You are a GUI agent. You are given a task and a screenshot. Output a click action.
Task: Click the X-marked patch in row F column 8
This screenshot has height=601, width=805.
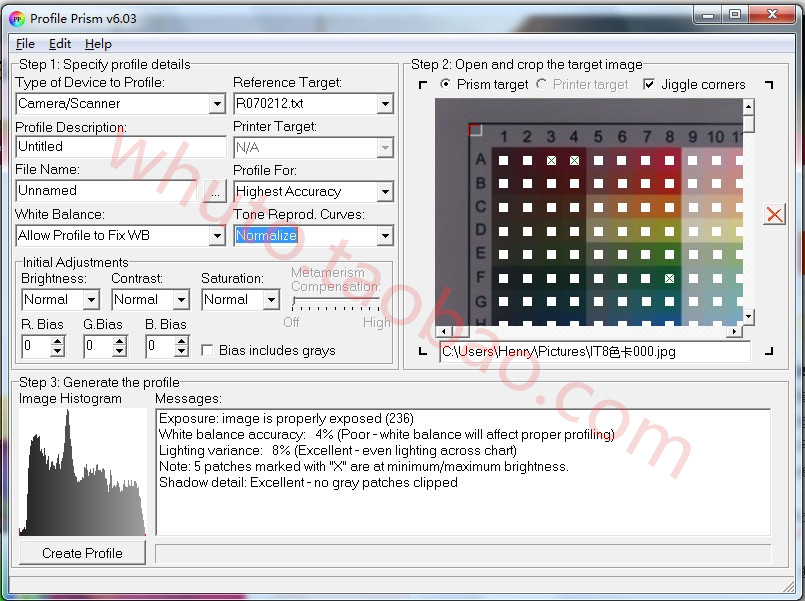[x=669, y=279]
